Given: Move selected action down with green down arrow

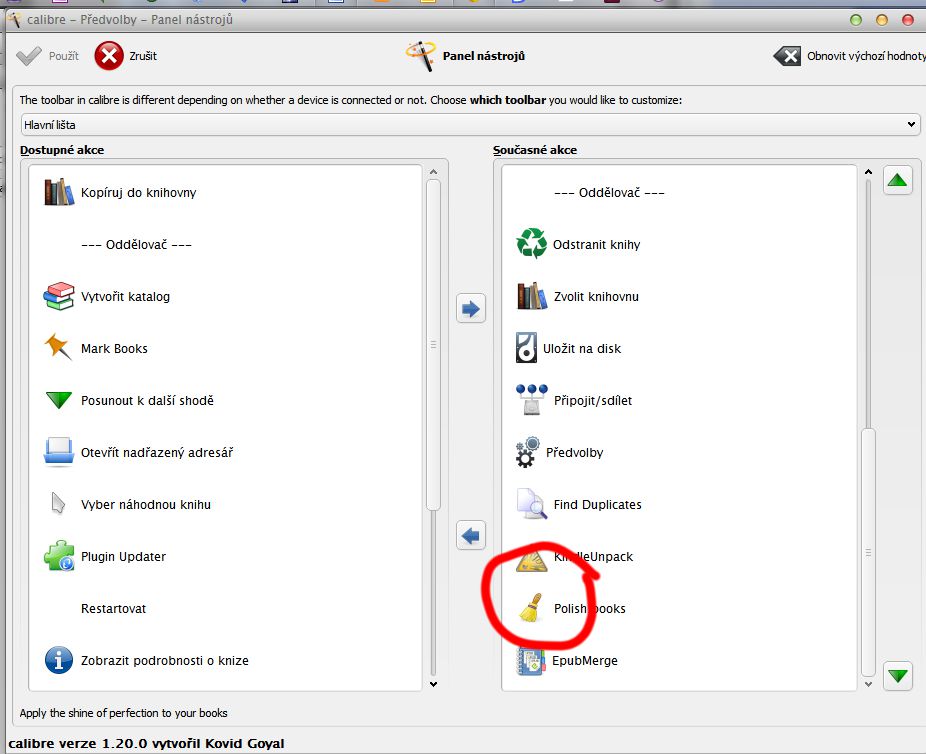Looking at the screenshot, I should pos(898,675).
